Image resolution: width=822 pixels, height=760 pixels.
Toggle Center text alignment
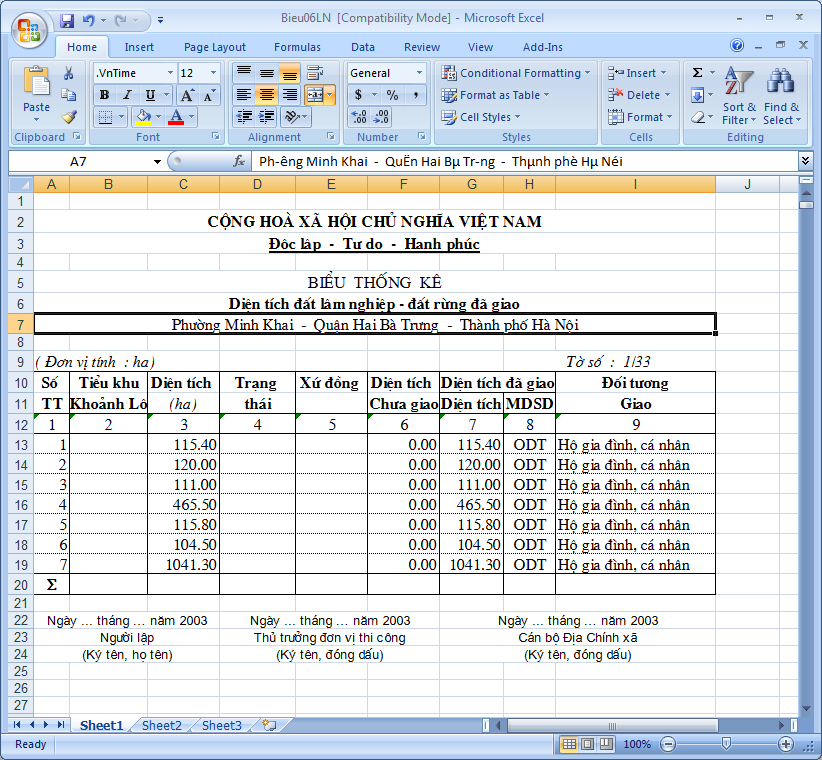point(266,95)
